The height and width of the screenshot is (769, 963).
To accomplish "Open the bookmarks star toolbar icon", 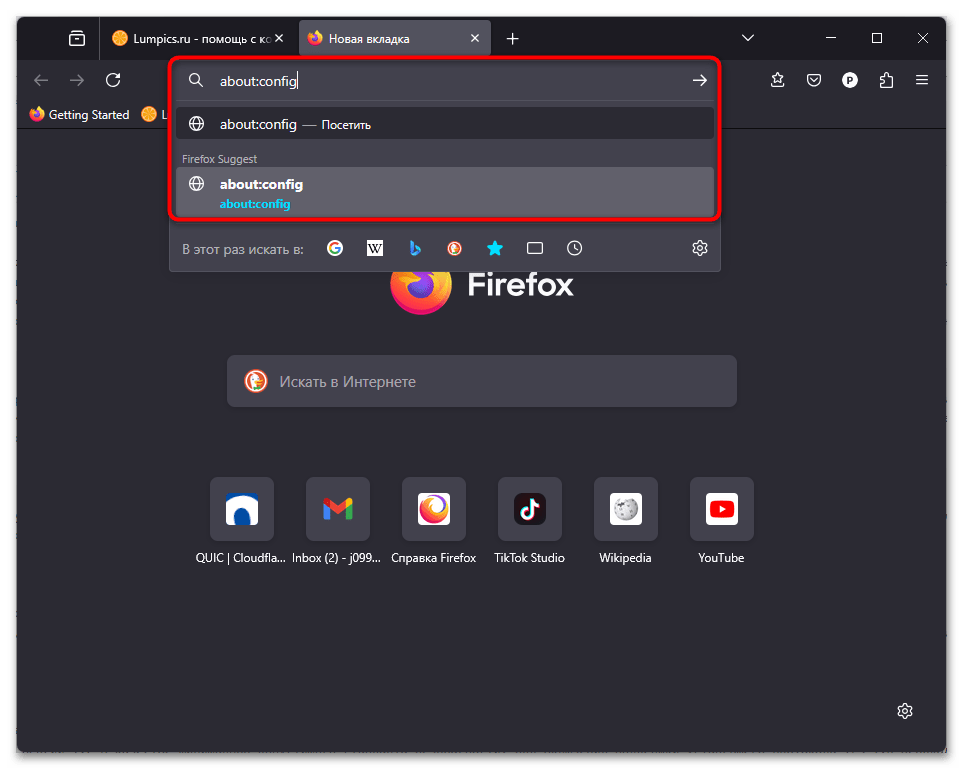I will 778,80.
